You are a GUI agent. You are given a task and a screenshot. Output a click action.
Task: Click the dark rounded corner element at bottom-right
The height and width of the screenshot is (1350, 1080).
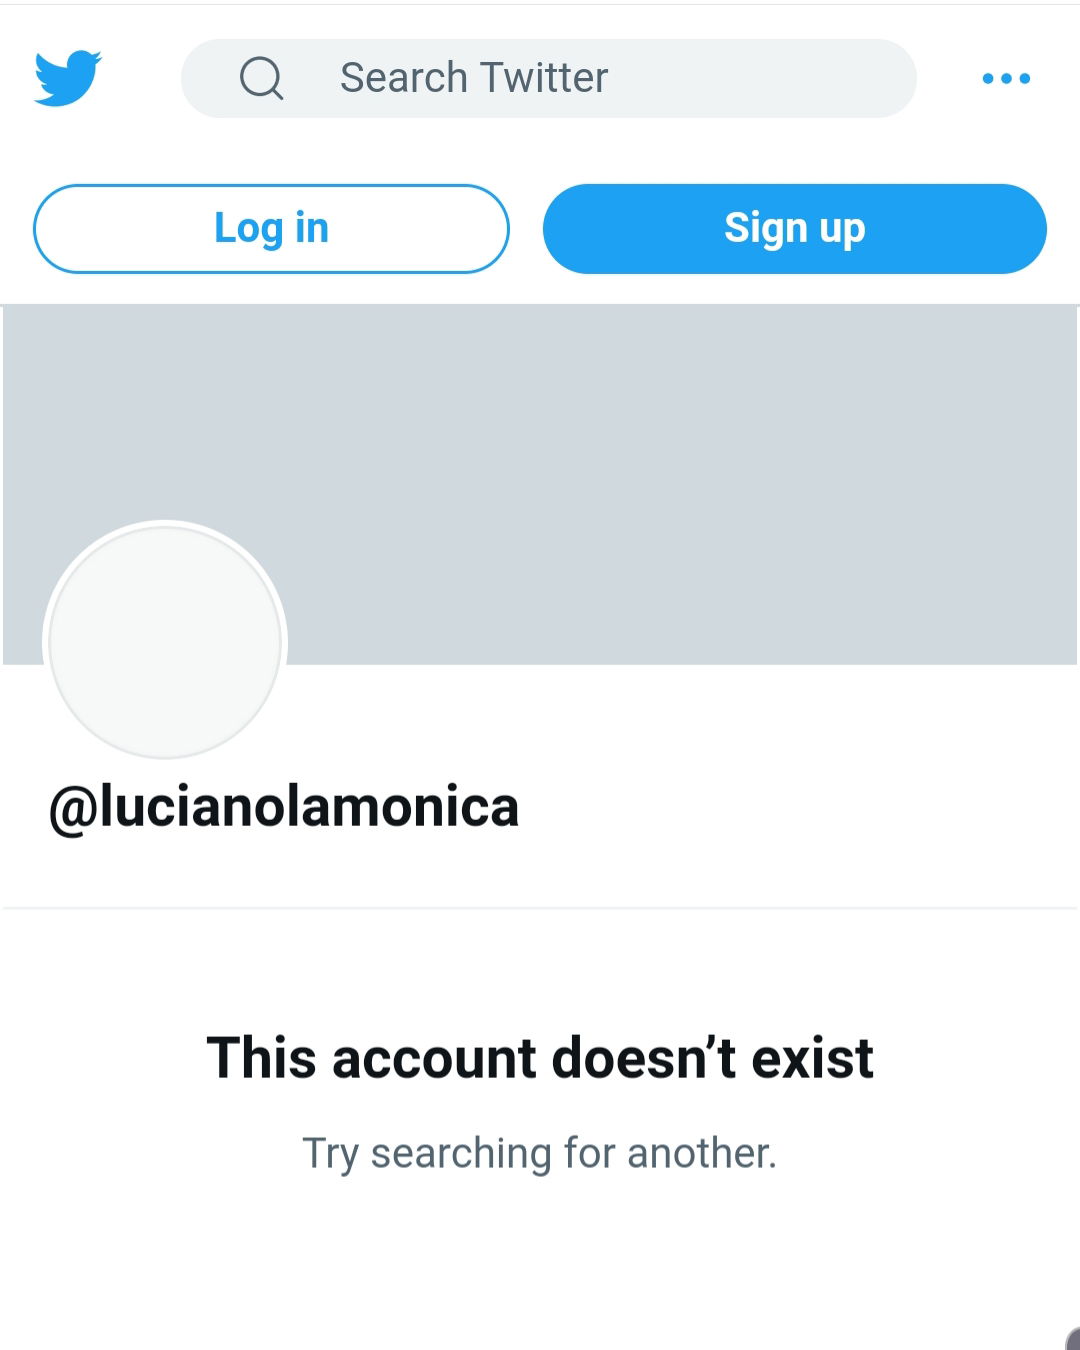tap(1073, 1339)
